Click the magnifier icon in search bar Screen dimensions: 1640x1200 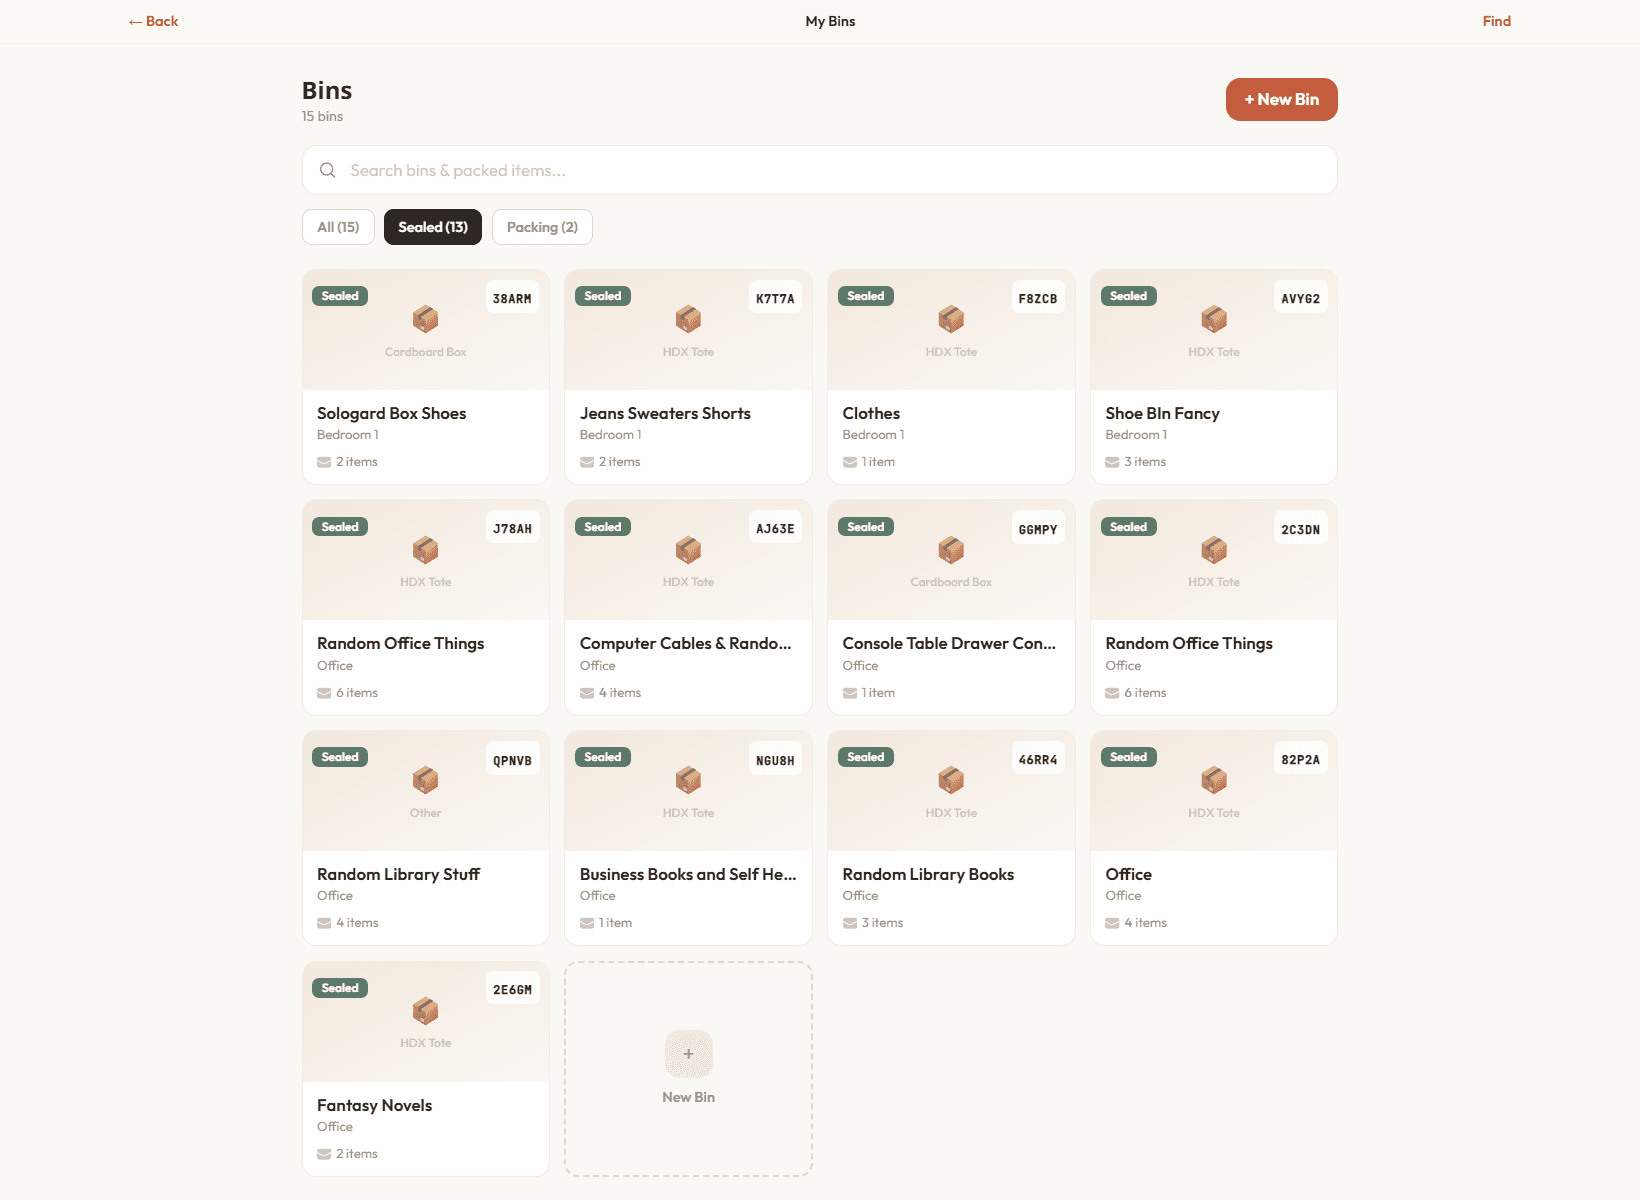coord(327,170)
